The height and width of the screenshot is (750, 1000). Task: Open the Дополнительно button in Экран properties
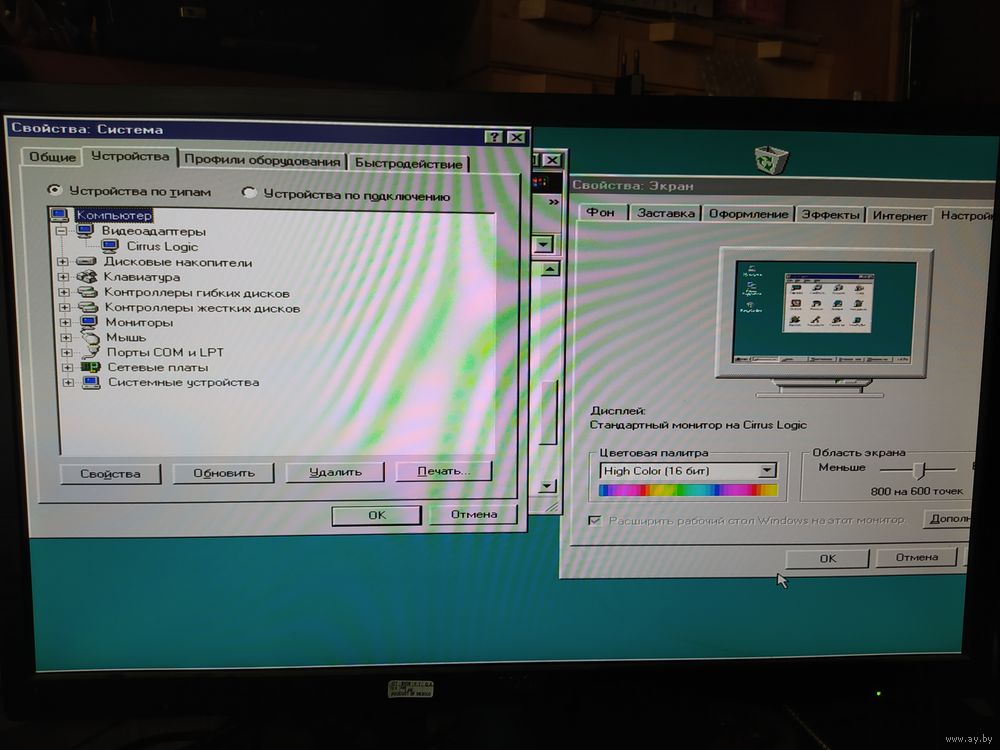click(948, 518)
